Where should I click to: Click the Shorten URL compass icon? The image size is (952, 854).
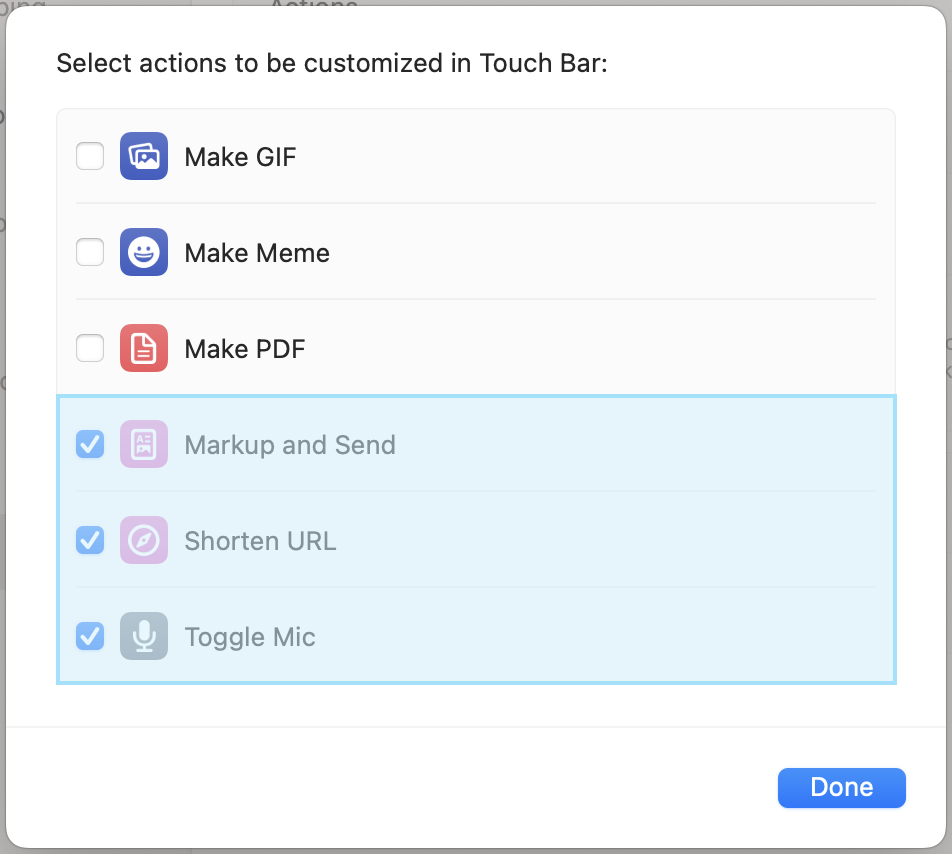point(144,541)
